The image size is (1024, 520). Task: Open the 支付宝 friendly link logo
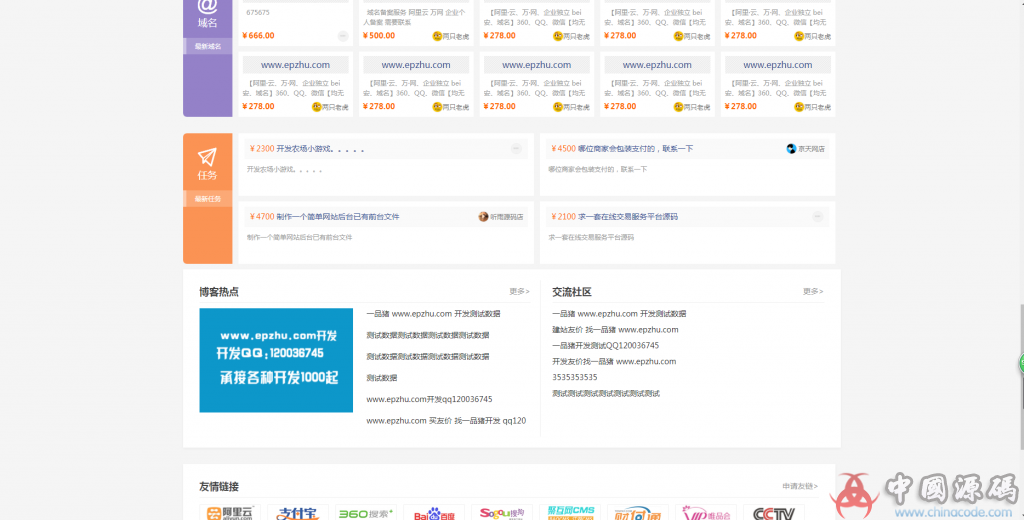[x=298, y=513]
